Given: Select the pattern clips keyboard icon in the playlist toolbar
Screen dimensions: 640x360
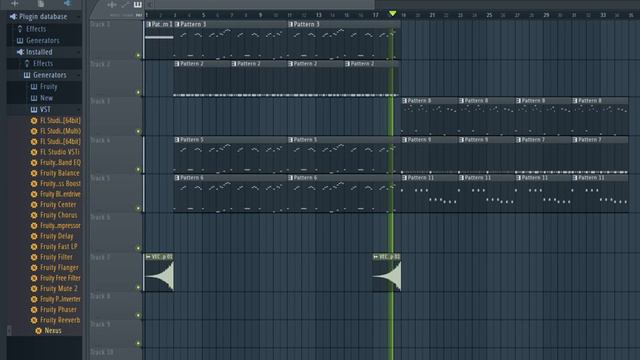Looking at the screenshot, I should (x=138, y=4).
